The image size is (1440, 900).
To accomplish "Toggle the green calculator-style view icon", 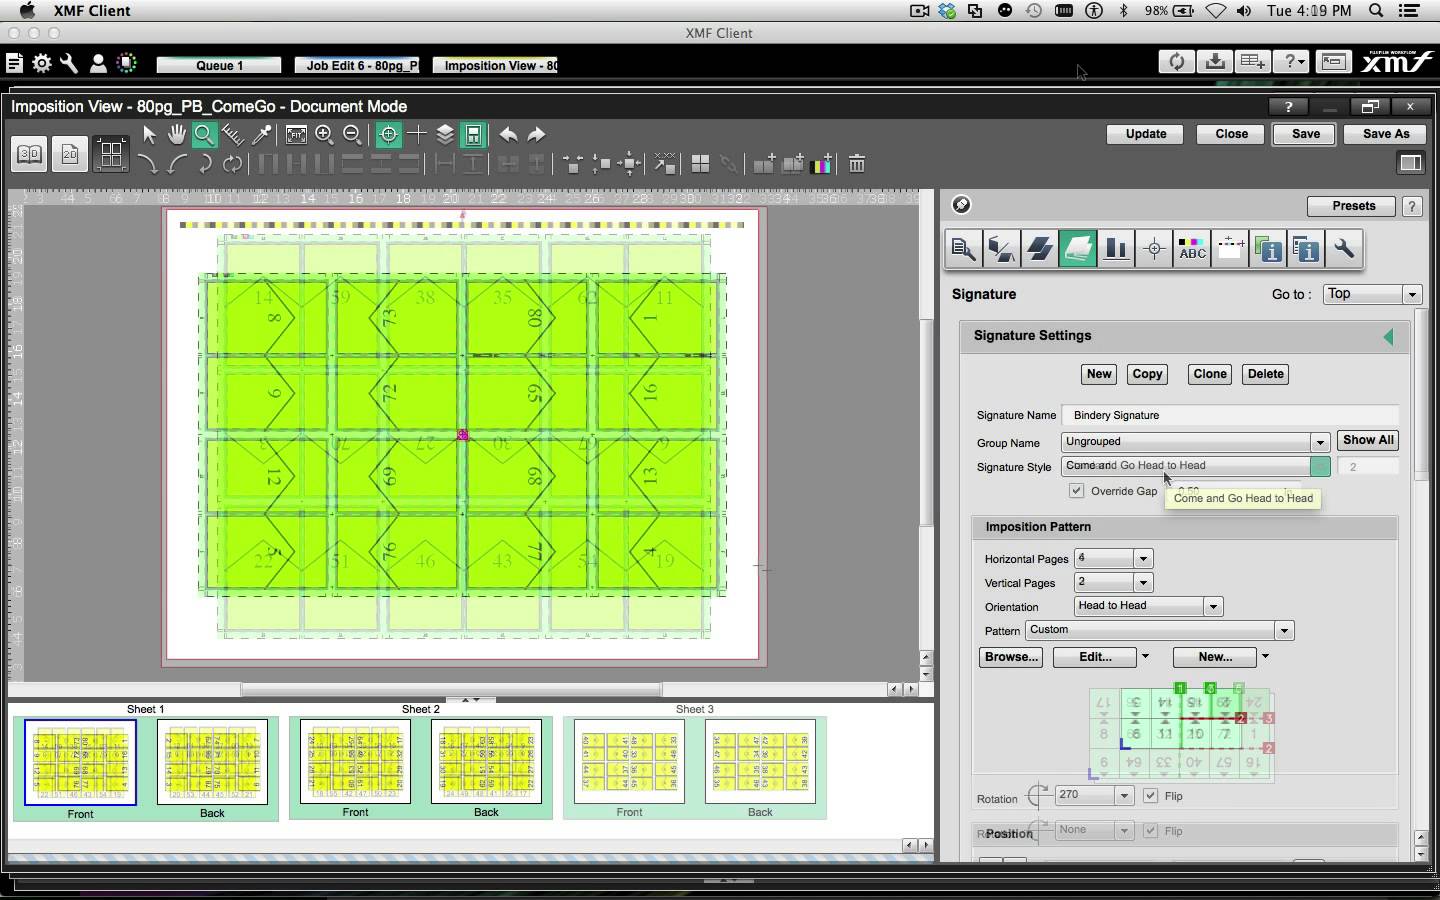I will click(474, 134).
